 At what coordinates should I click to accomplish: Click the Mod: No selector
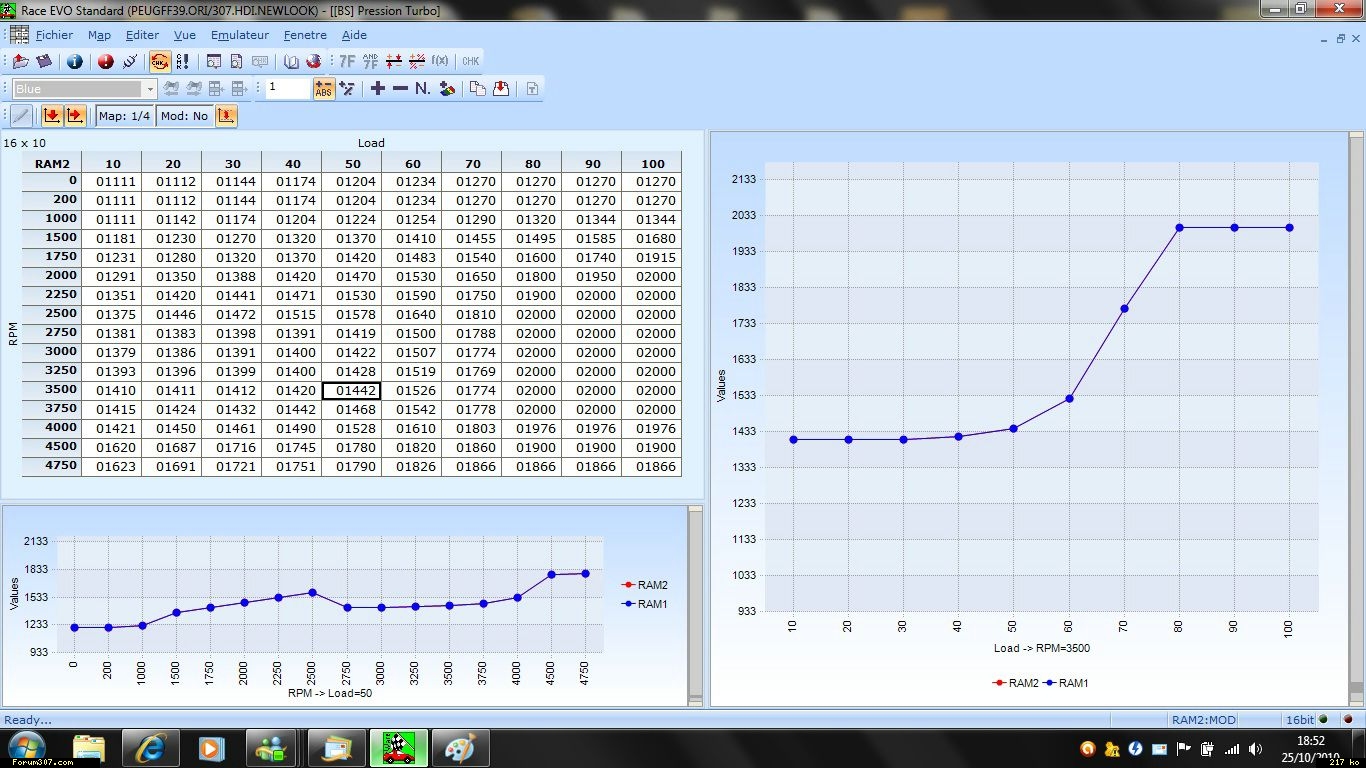tap(184, 116)
